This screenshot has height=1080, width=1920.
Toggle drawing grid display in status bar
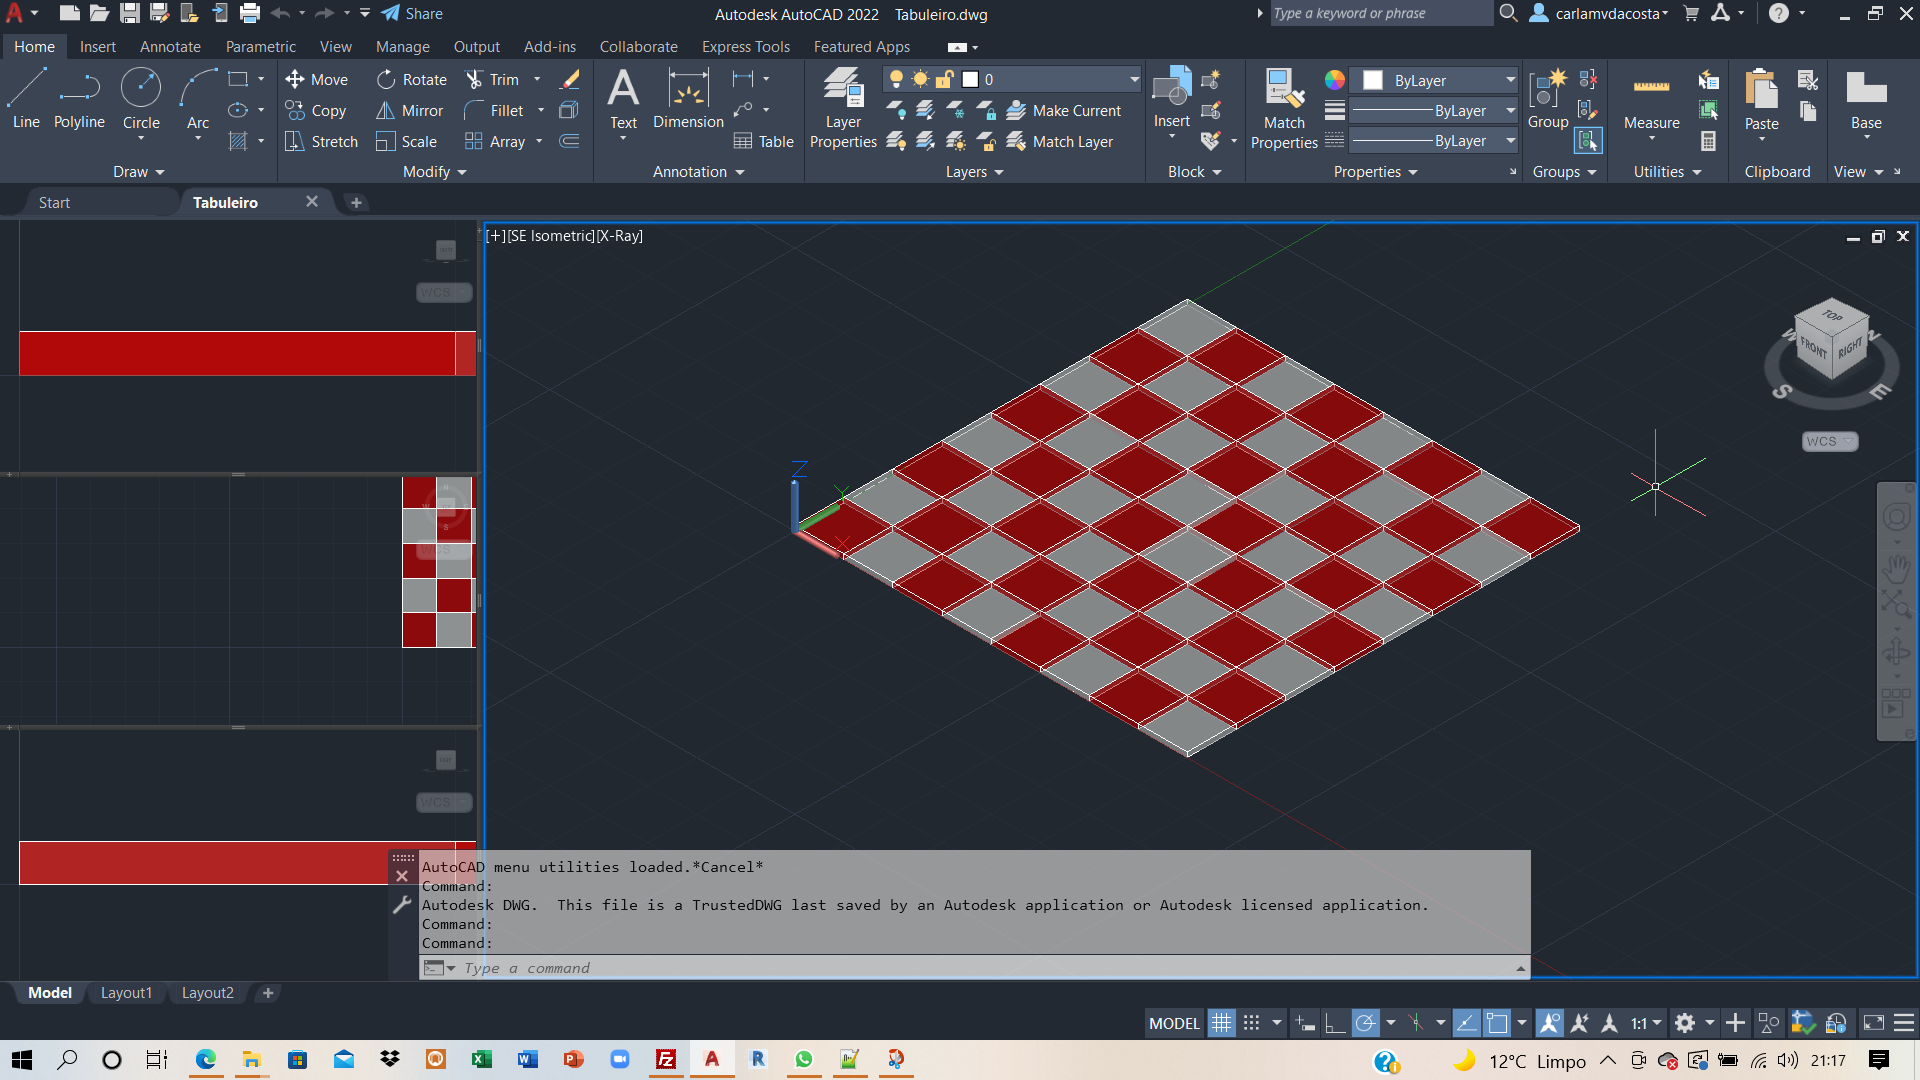click(x=1221, y=1023)
